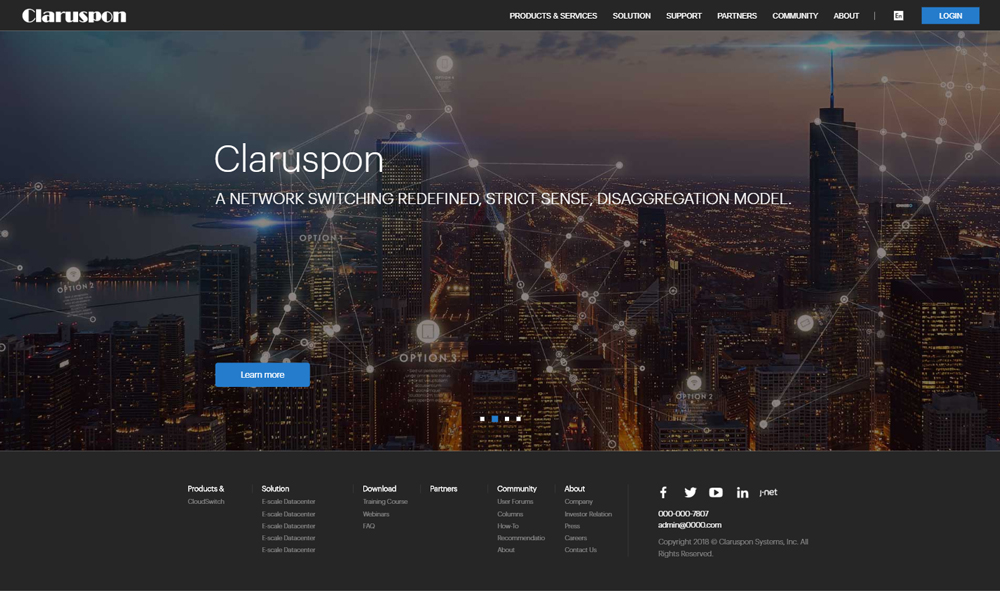Click the admin email address in footer
Viewport: 1000px width, 591px height.
[689, 525]
